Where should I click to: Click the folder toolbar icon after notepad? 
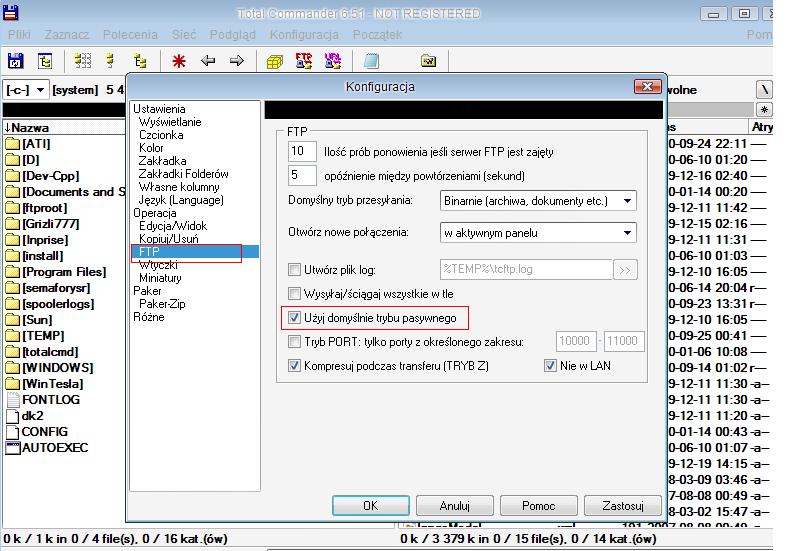428,61
